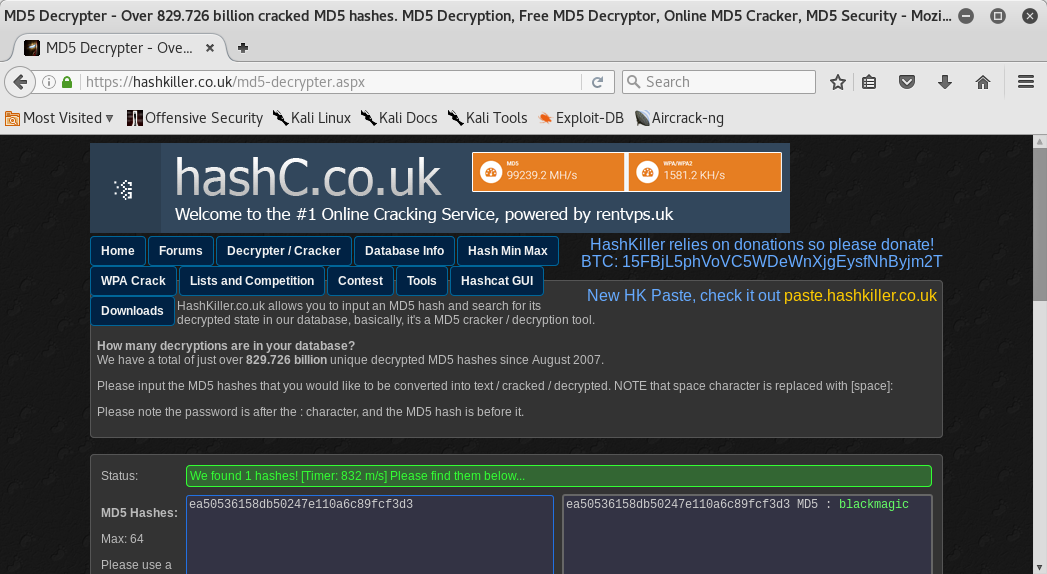
Task: Go to browser home page icon
Action: point(982,82)
